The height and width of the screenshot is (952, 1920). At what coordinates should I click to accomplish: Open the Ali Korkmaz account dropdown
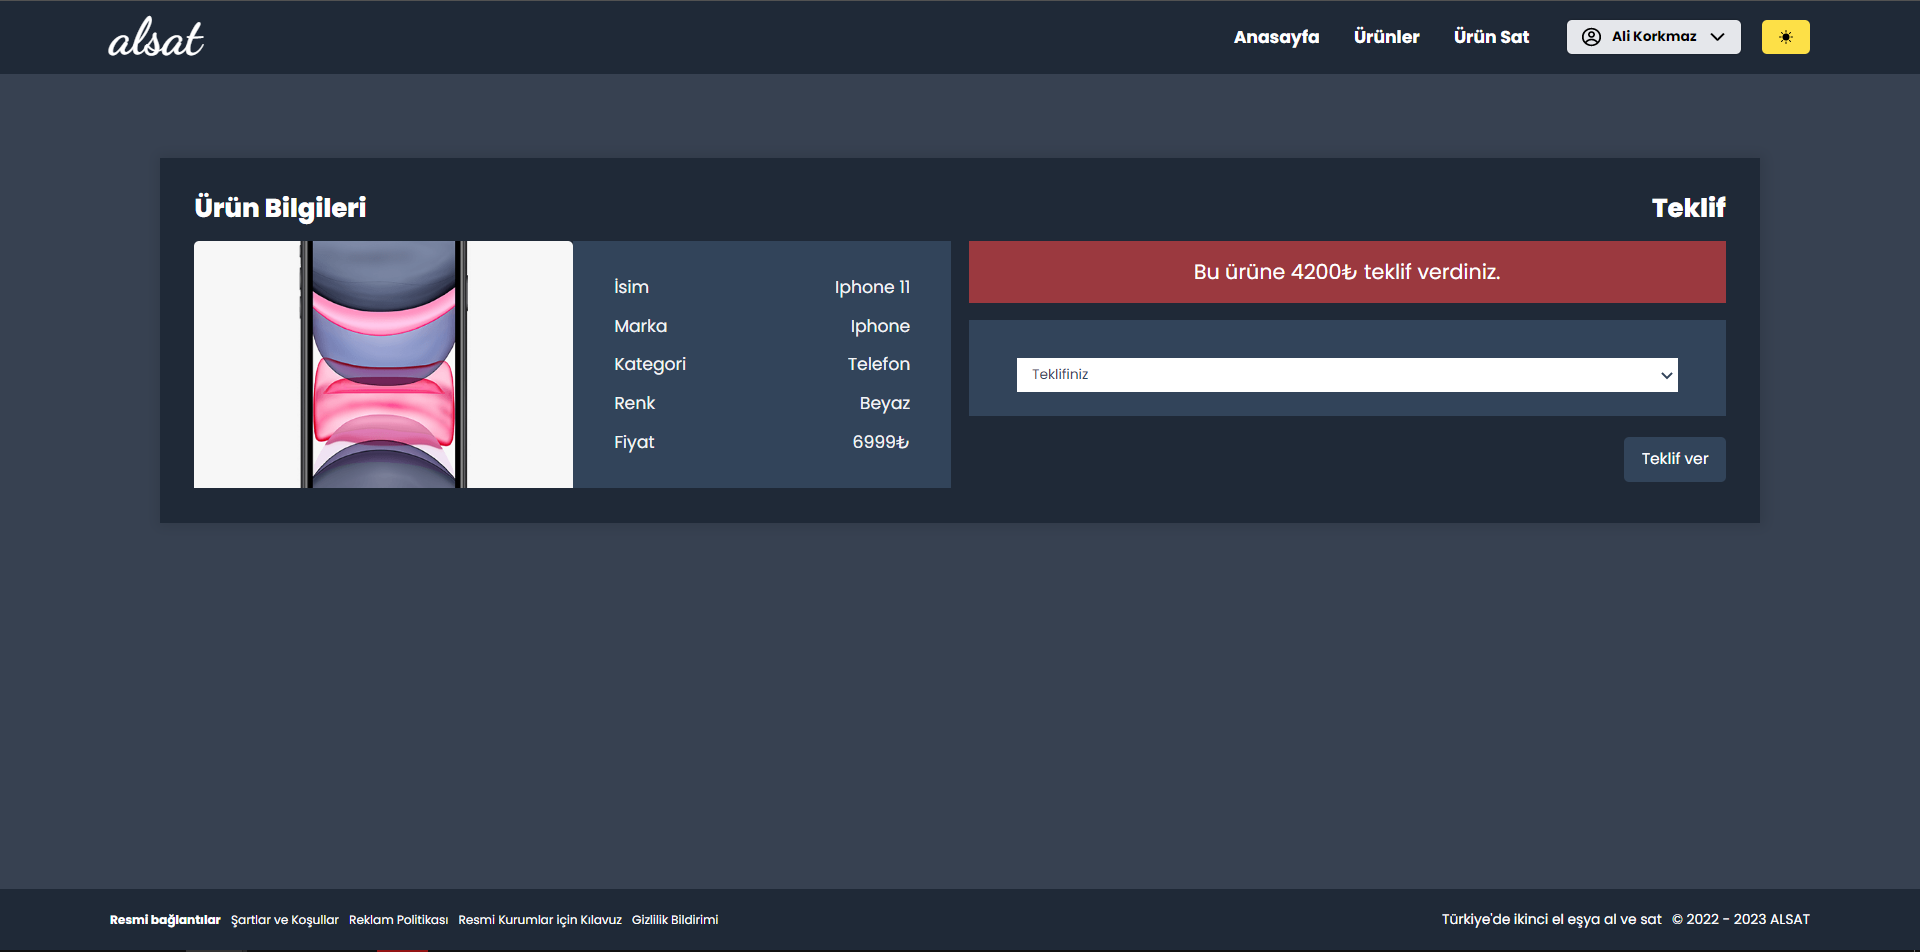pyautogui.click(x=1653, y=37)
